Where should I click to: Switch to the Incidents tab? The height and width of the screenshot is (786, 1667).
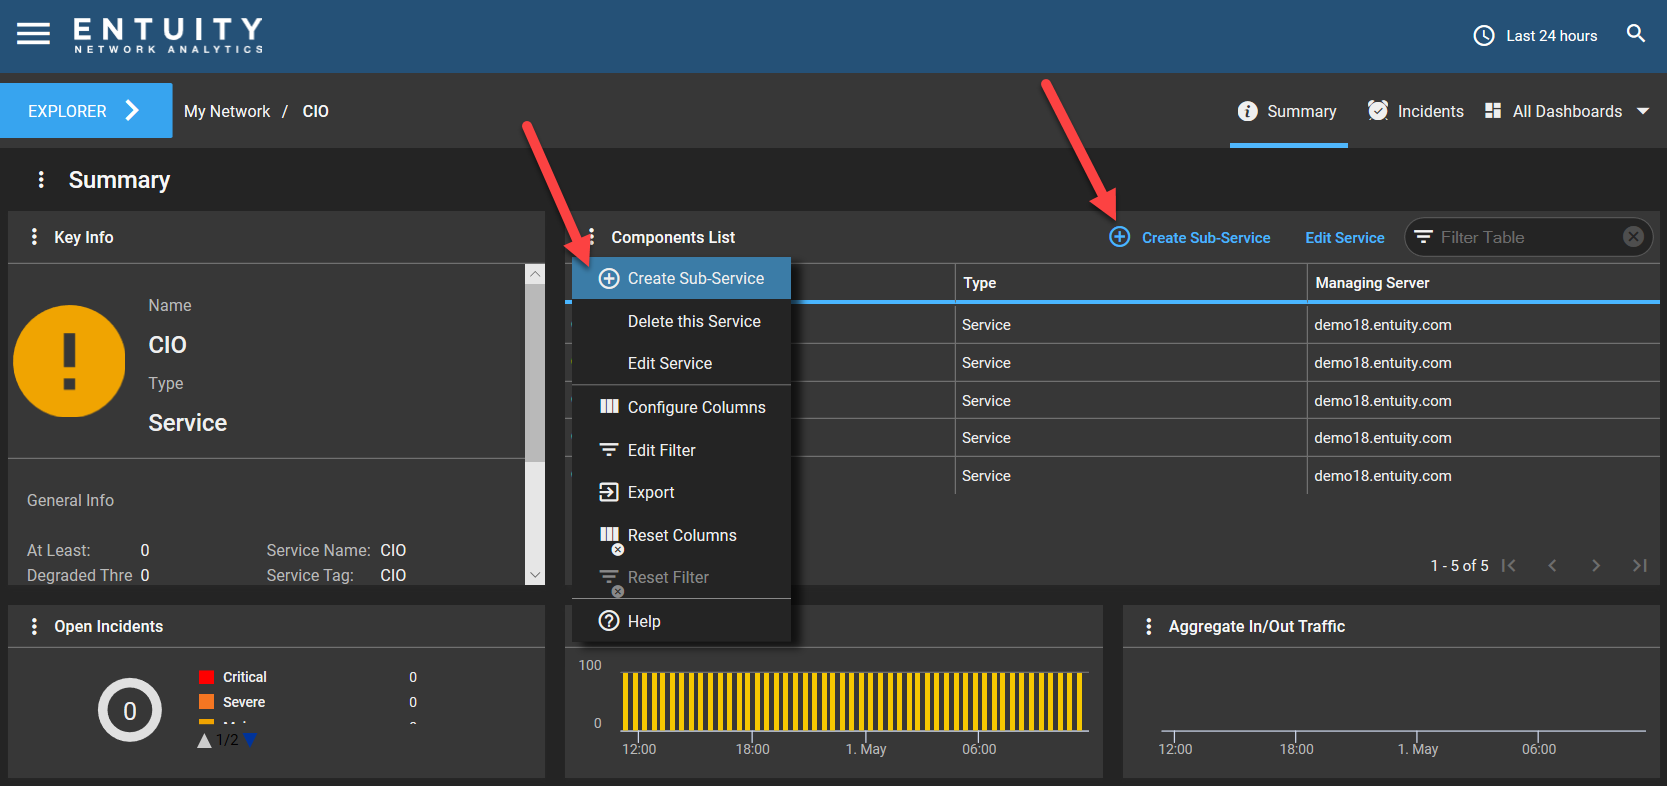click(x=1415, y=111)
